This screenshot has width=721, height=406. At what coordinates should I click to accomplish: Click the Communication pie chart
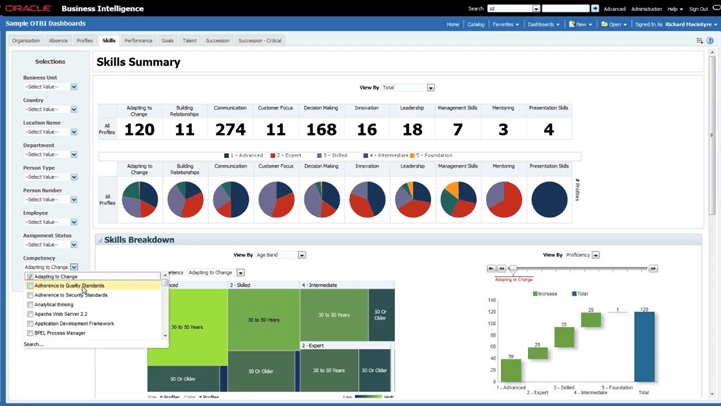pyautogui.click(x=231, y=200)
